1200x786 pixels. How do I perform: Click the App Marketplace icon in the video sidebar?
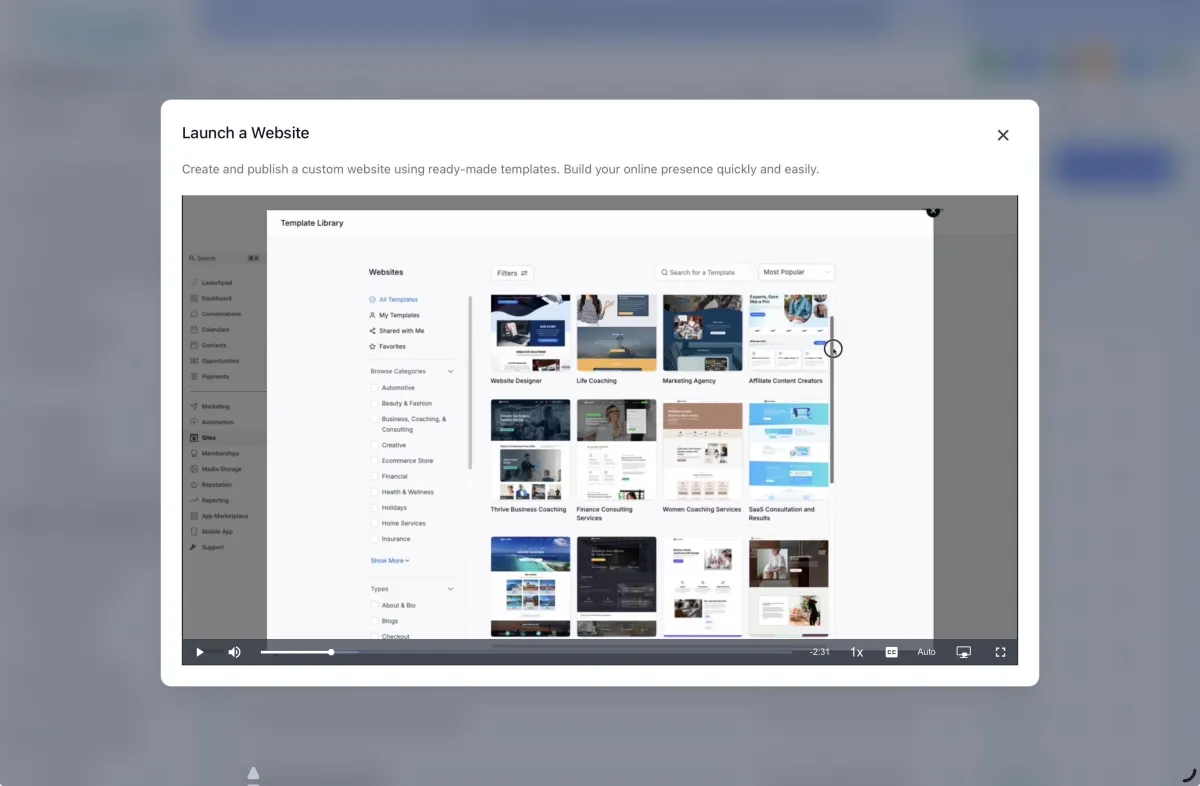click(193, 516)
